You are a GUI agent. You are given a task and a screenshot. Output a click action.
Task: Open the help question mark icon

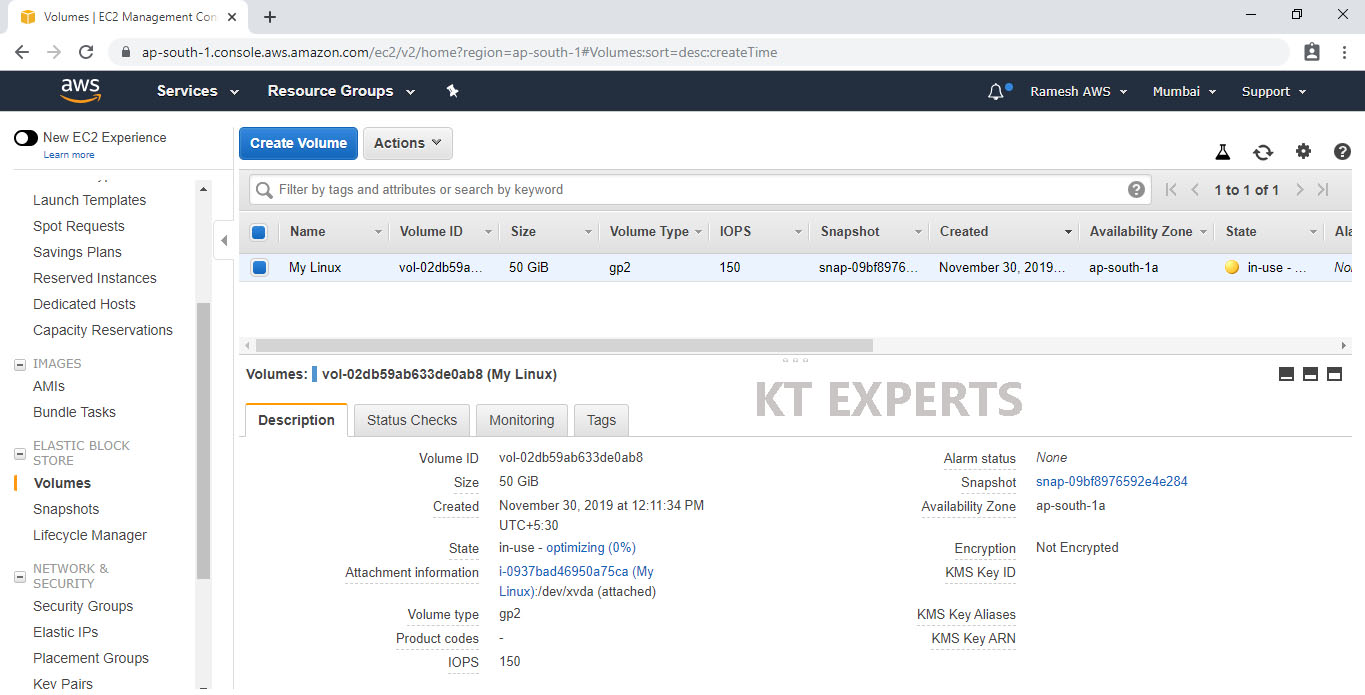click(1343, 152)
